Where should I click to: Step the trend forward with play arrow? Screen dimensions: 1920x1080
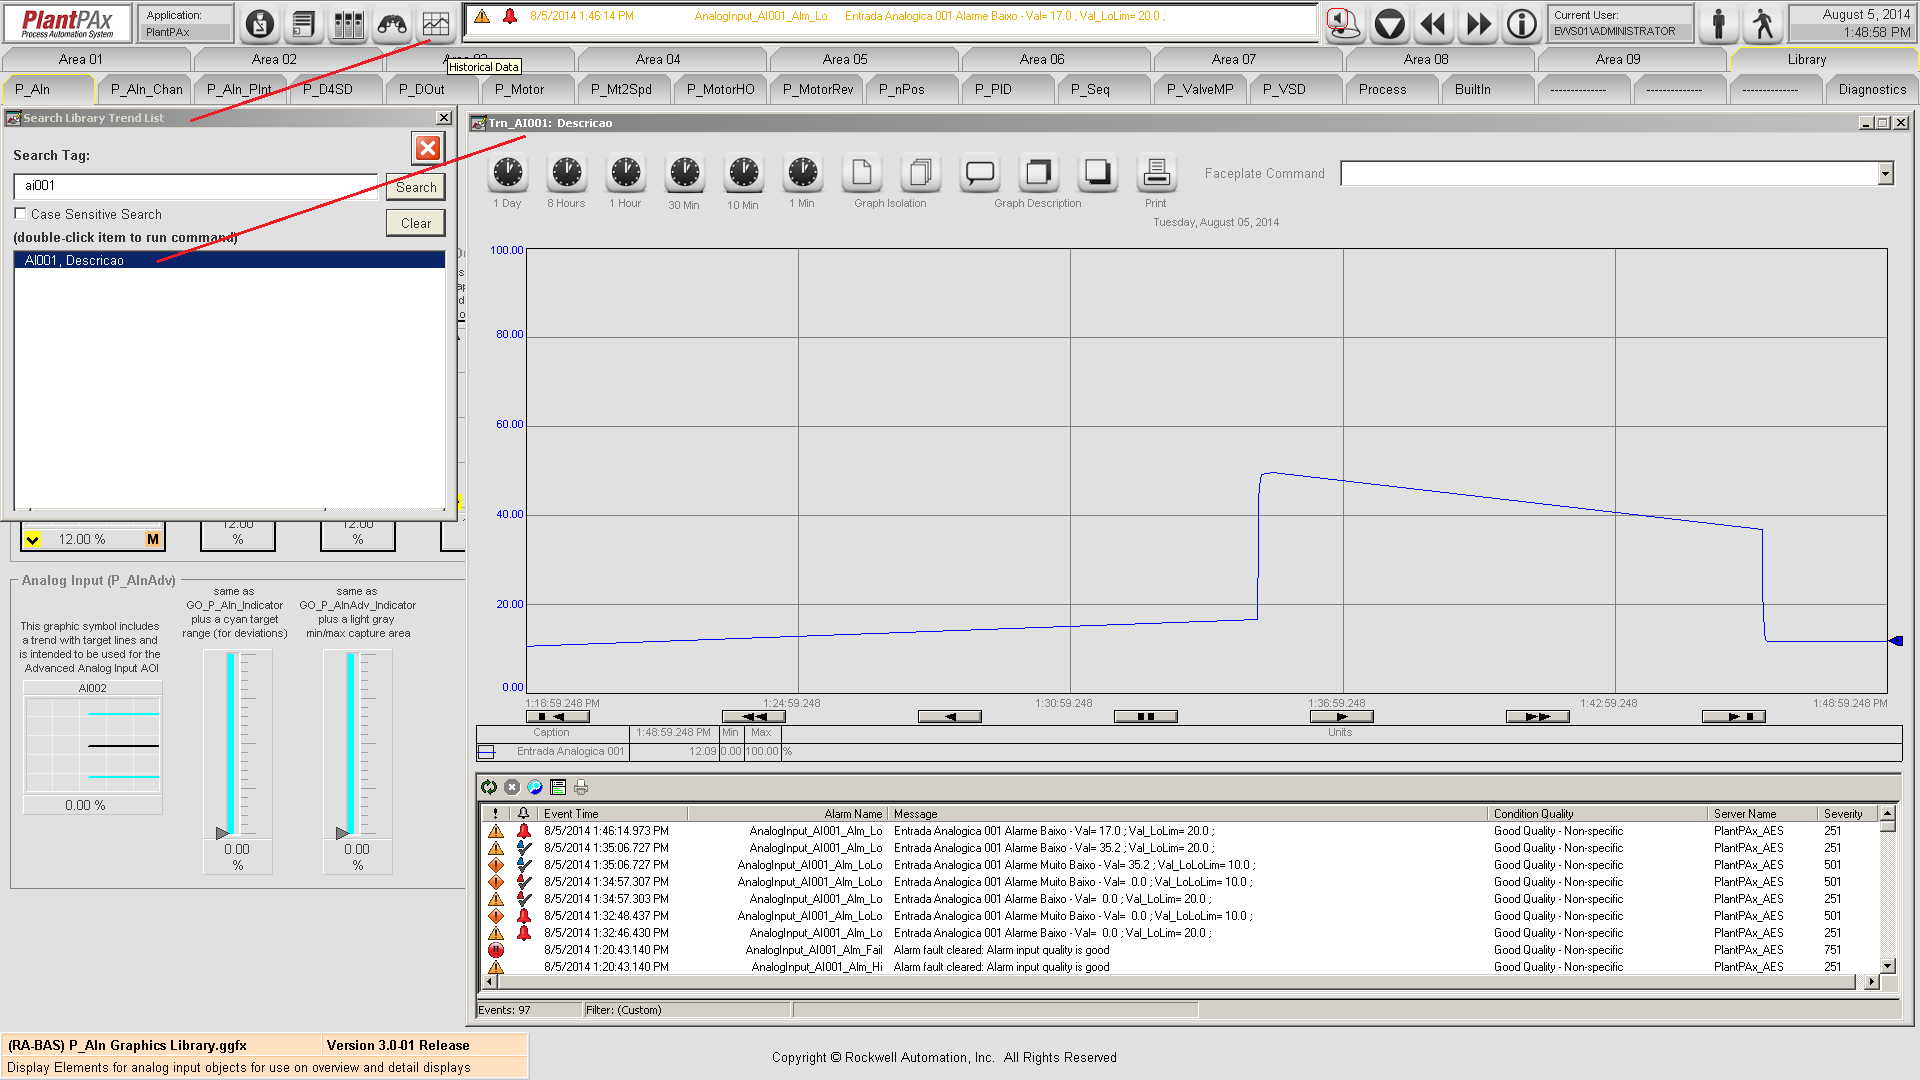[x=1342, y=717]
